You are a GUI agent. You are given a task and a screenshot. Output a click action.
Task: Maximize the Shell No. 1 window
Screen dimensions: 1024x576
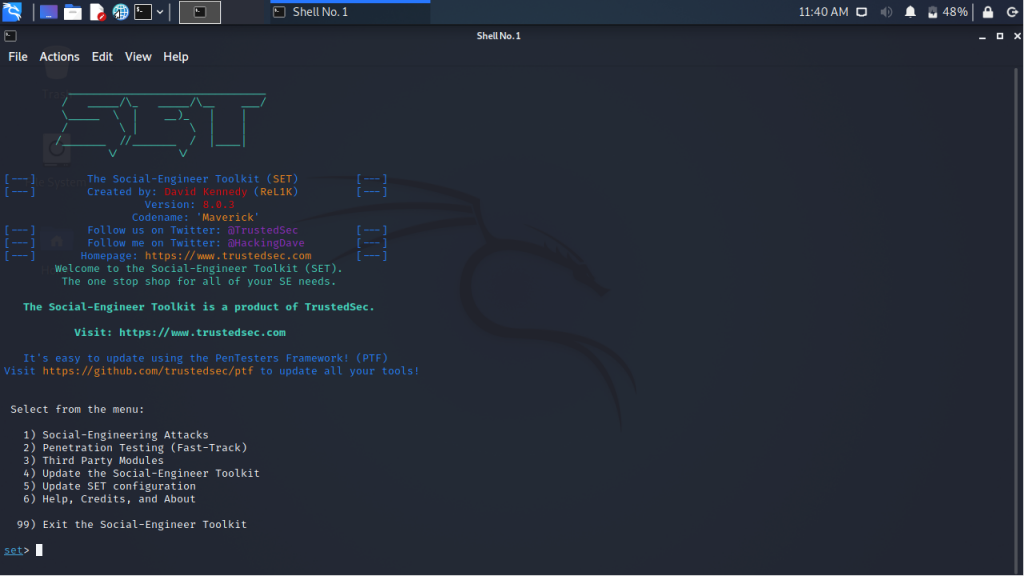click(x=1000, y=36)
